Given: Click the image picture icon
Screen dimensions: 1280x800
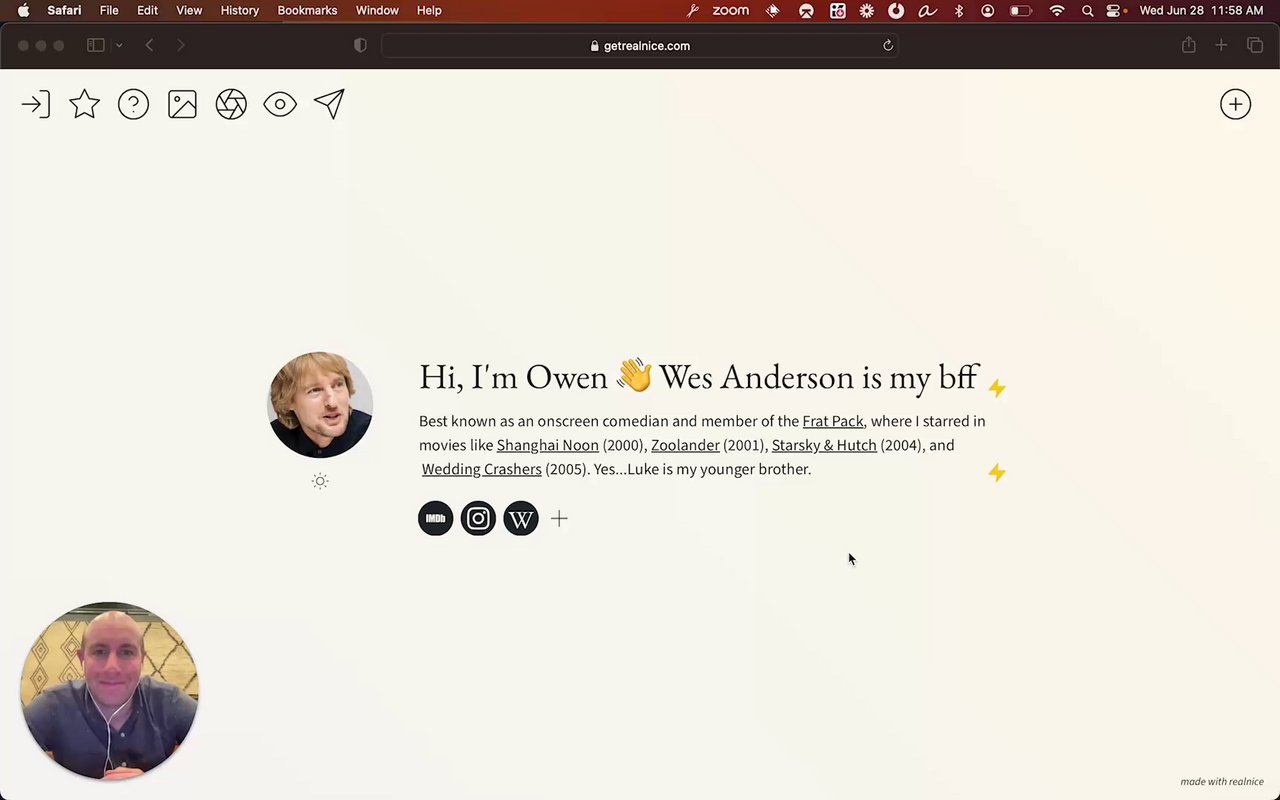Looking at the screenshot, I should [182, 104].
